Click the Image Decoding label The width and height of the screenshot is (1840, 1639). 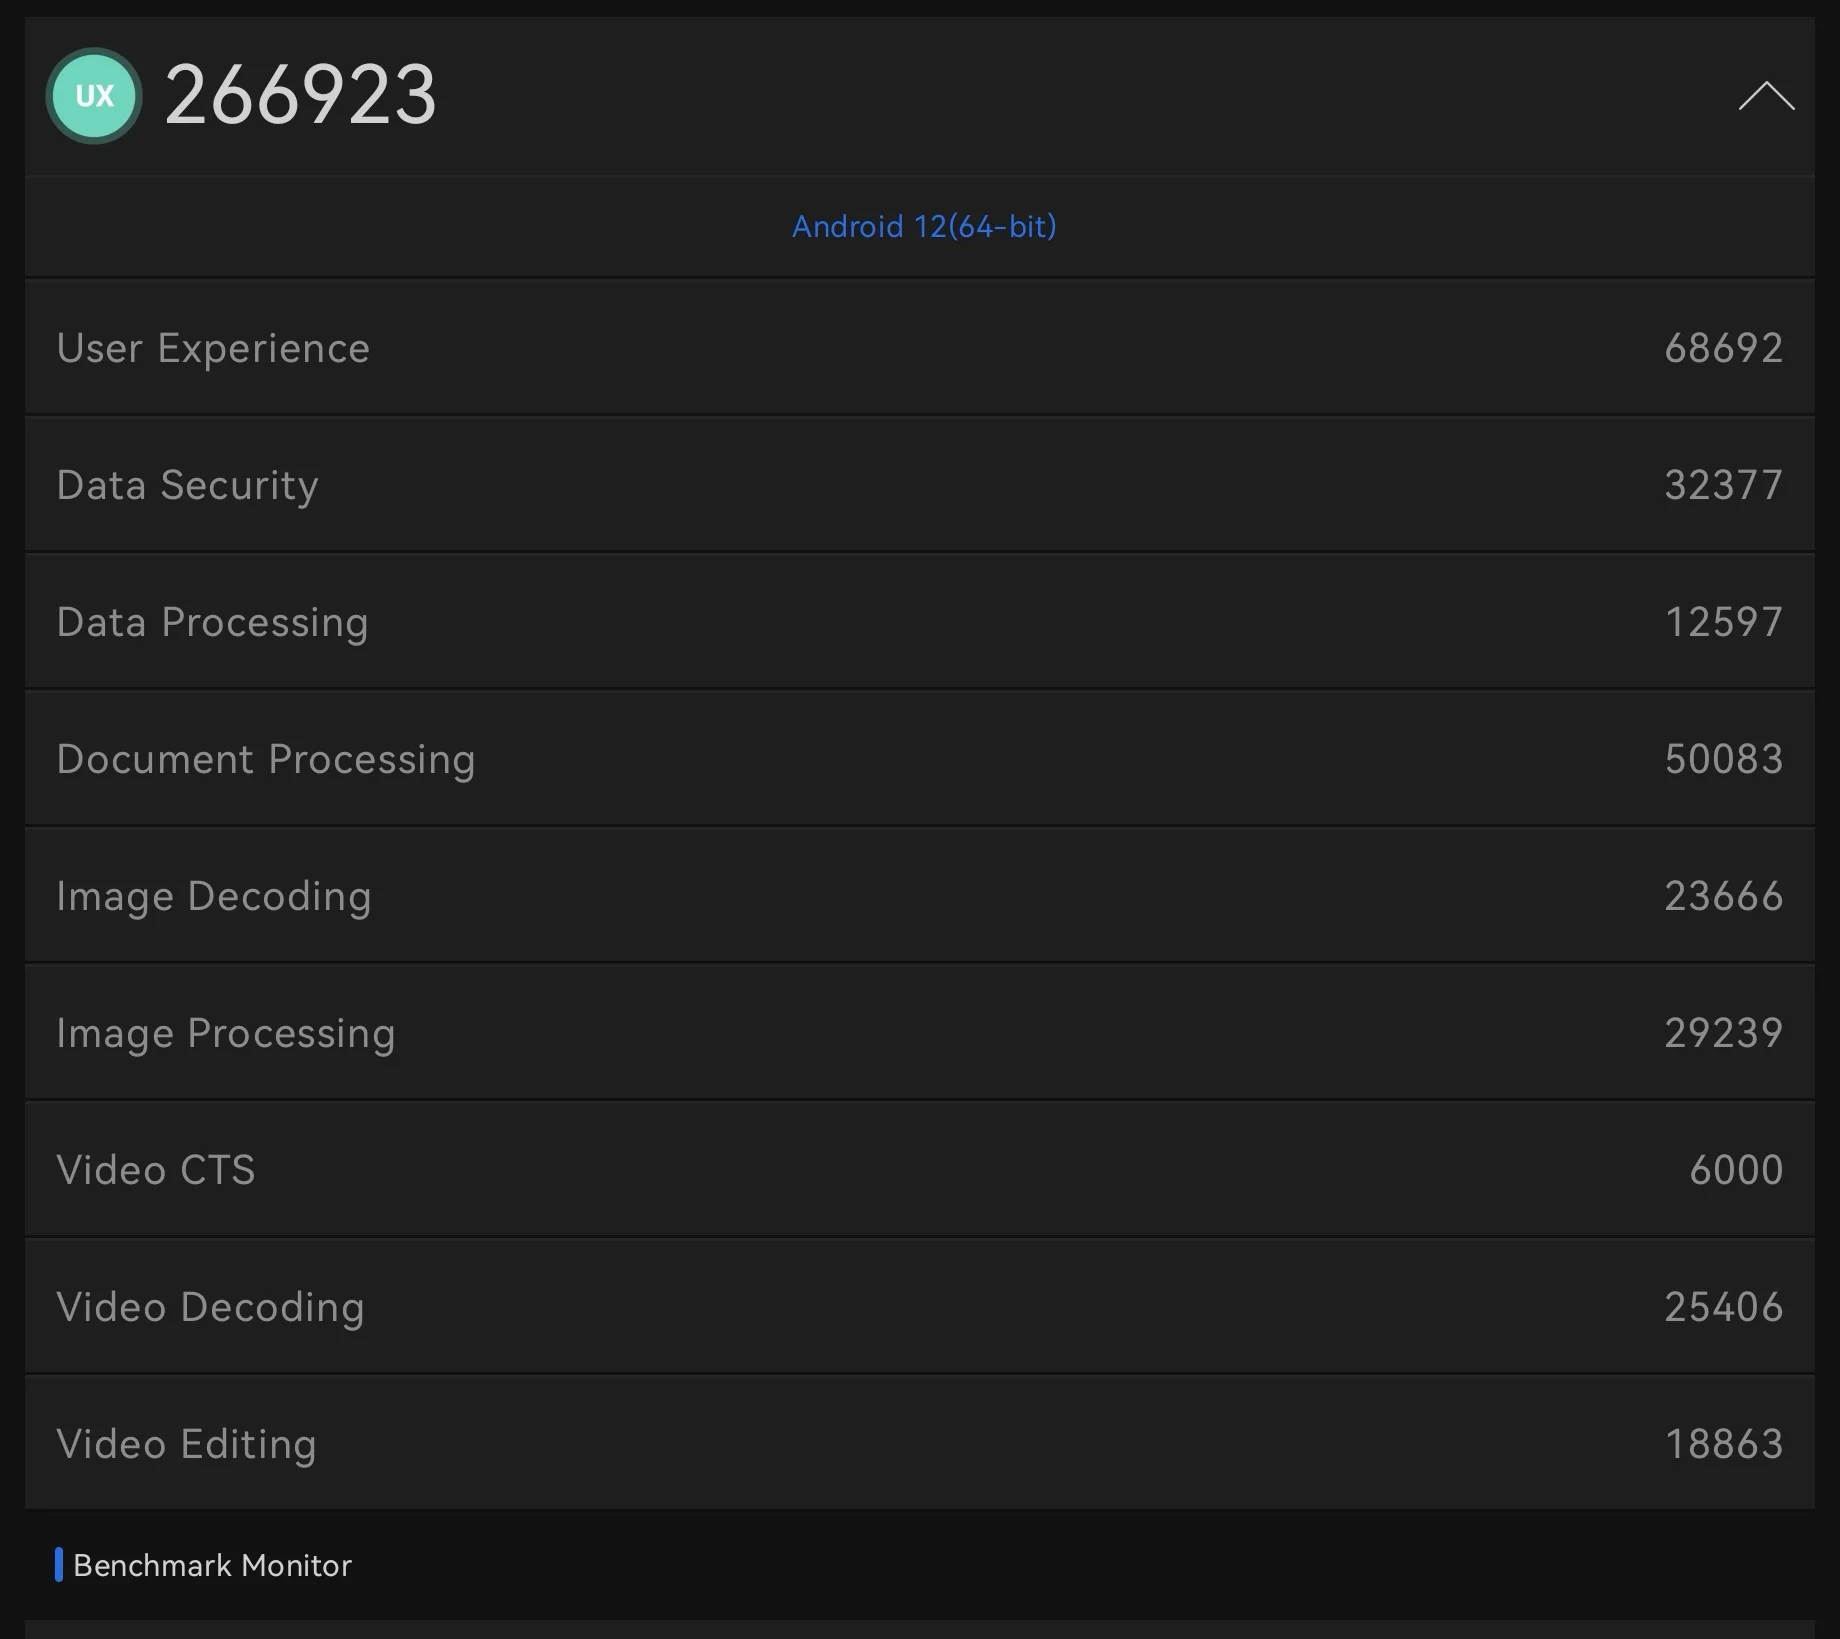tap(214, 896)
